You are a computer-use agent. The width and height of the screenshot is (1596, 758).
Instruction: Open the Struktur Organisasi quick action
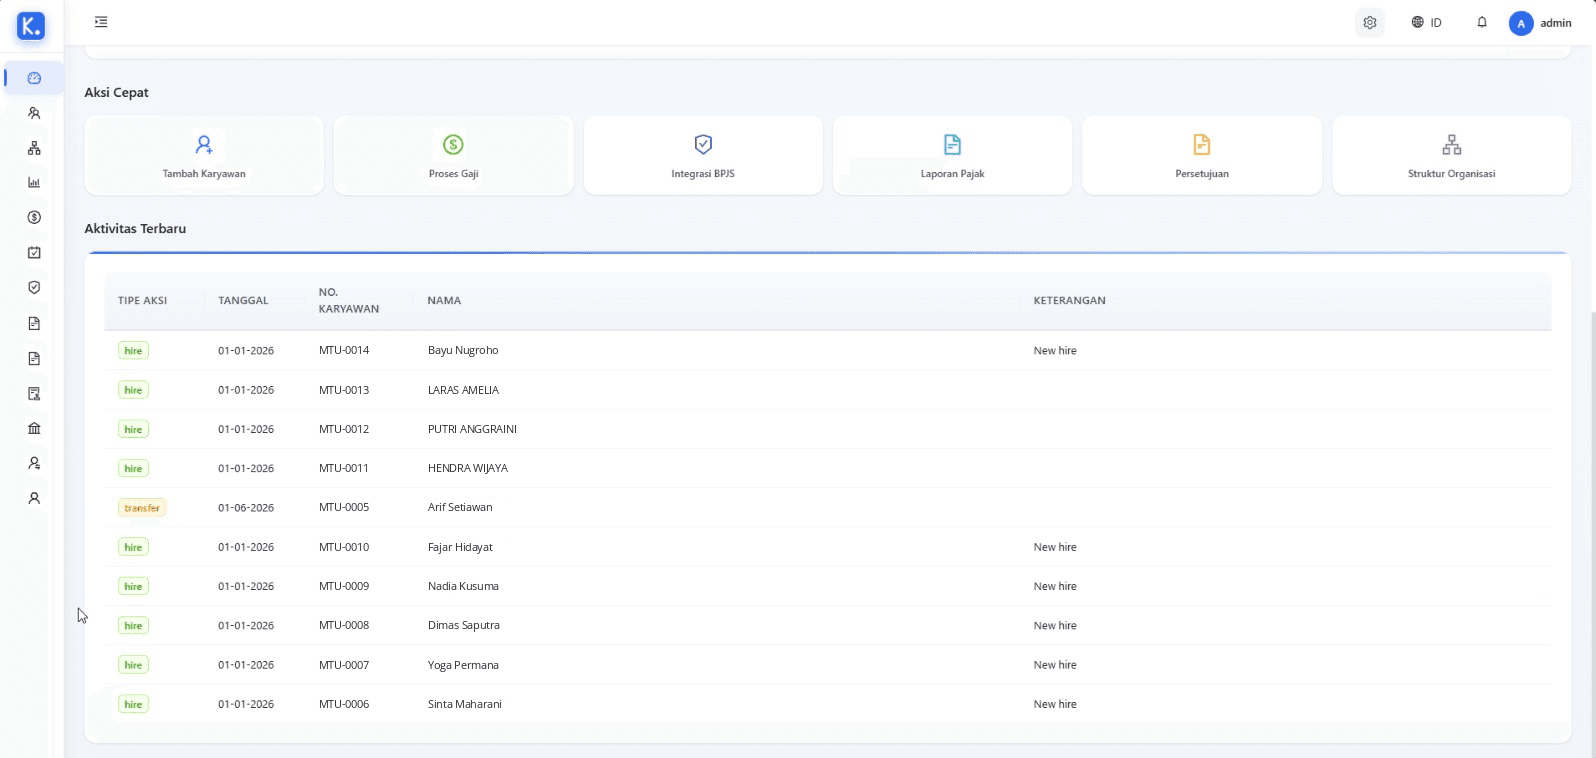[x=1452, y=155]
